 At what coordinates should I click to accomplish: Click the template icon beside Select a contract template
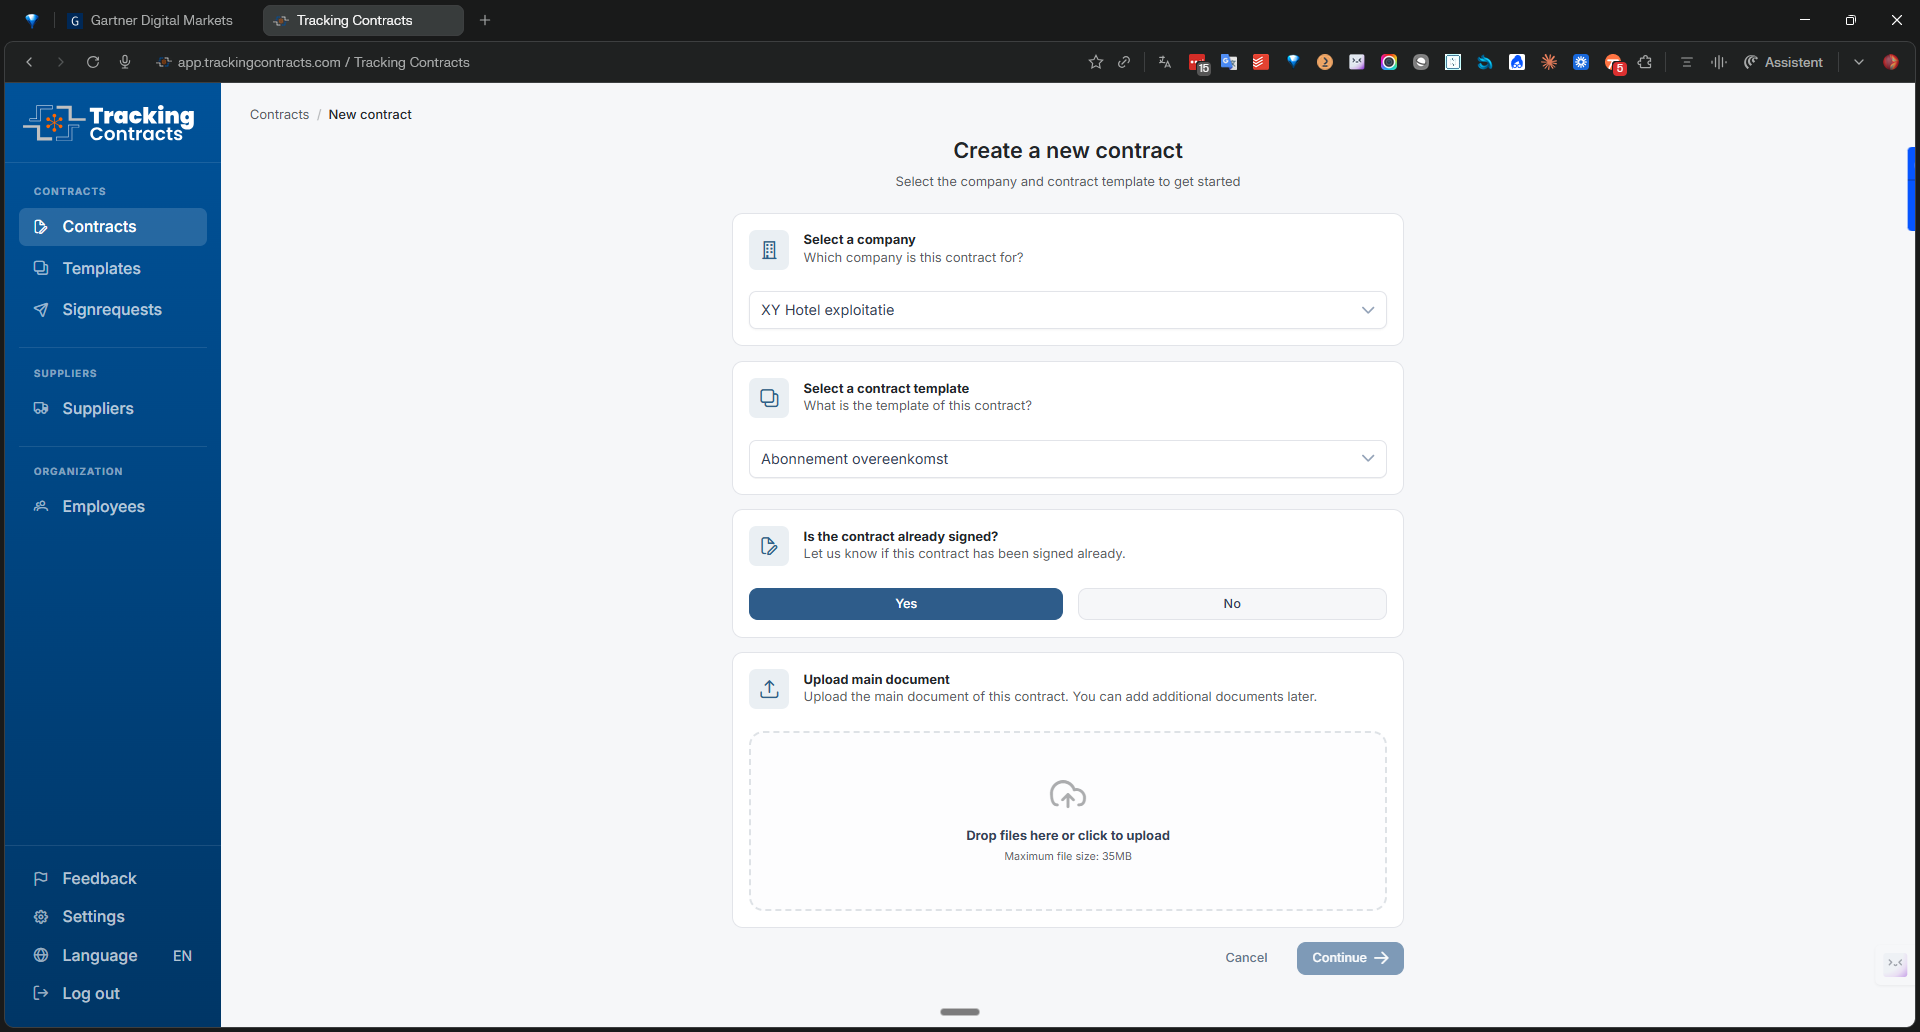[x=769, y=398]
